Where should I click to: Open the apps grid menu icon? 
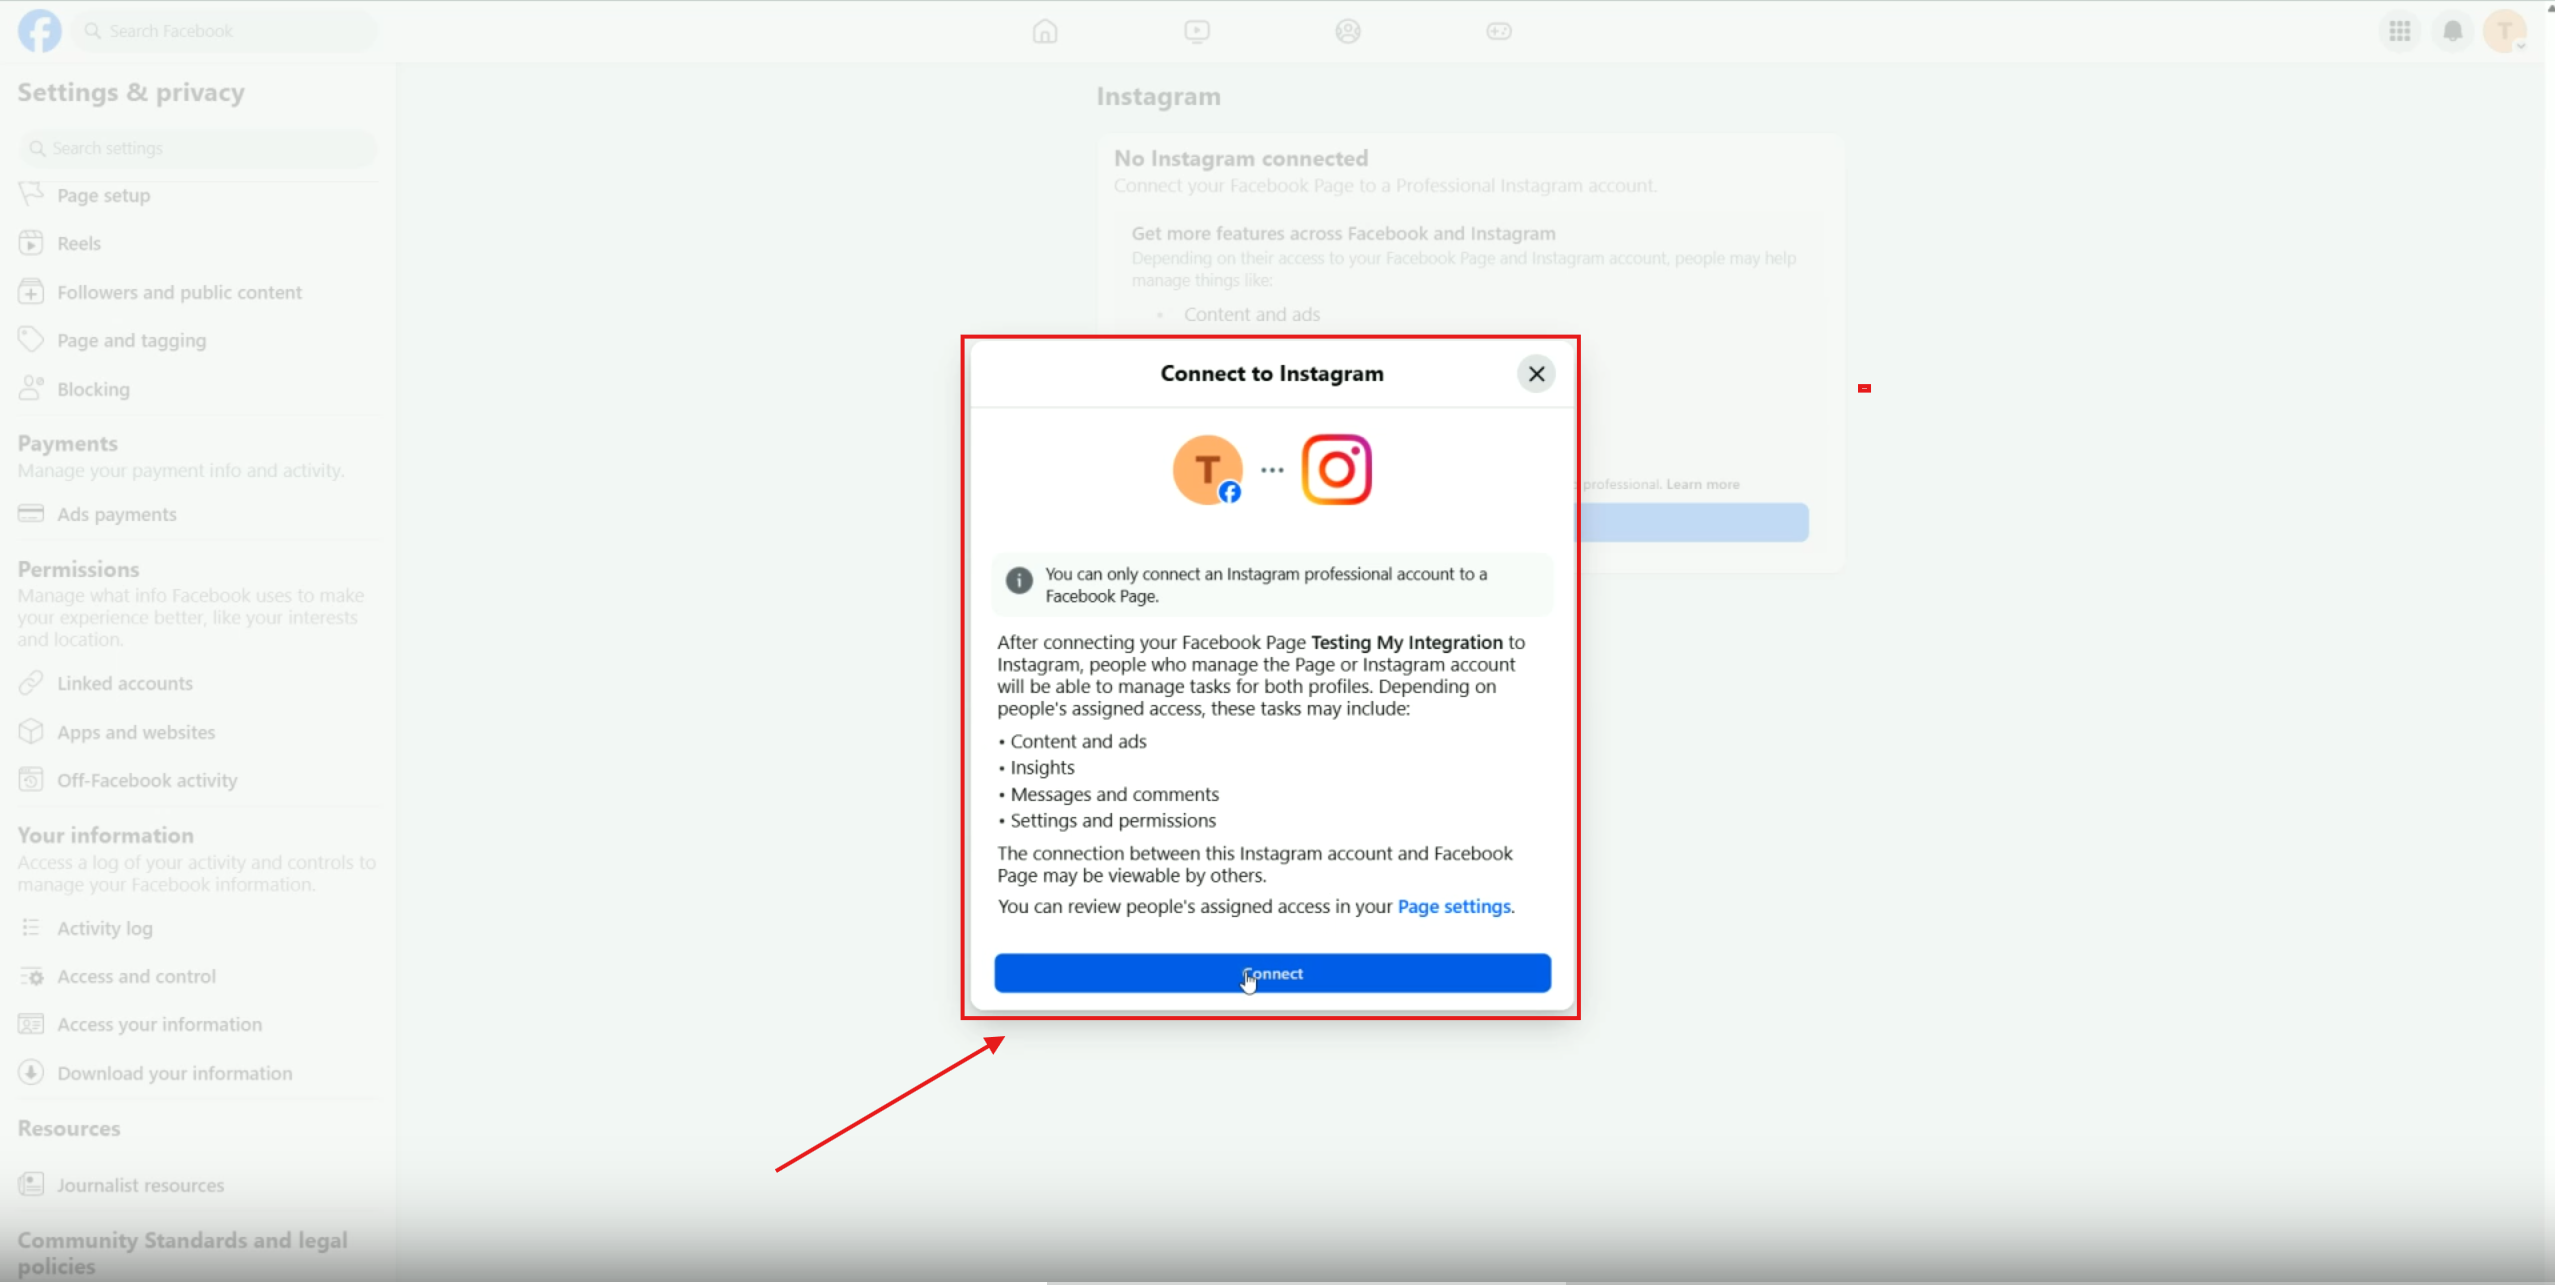tap(2400, 31)
